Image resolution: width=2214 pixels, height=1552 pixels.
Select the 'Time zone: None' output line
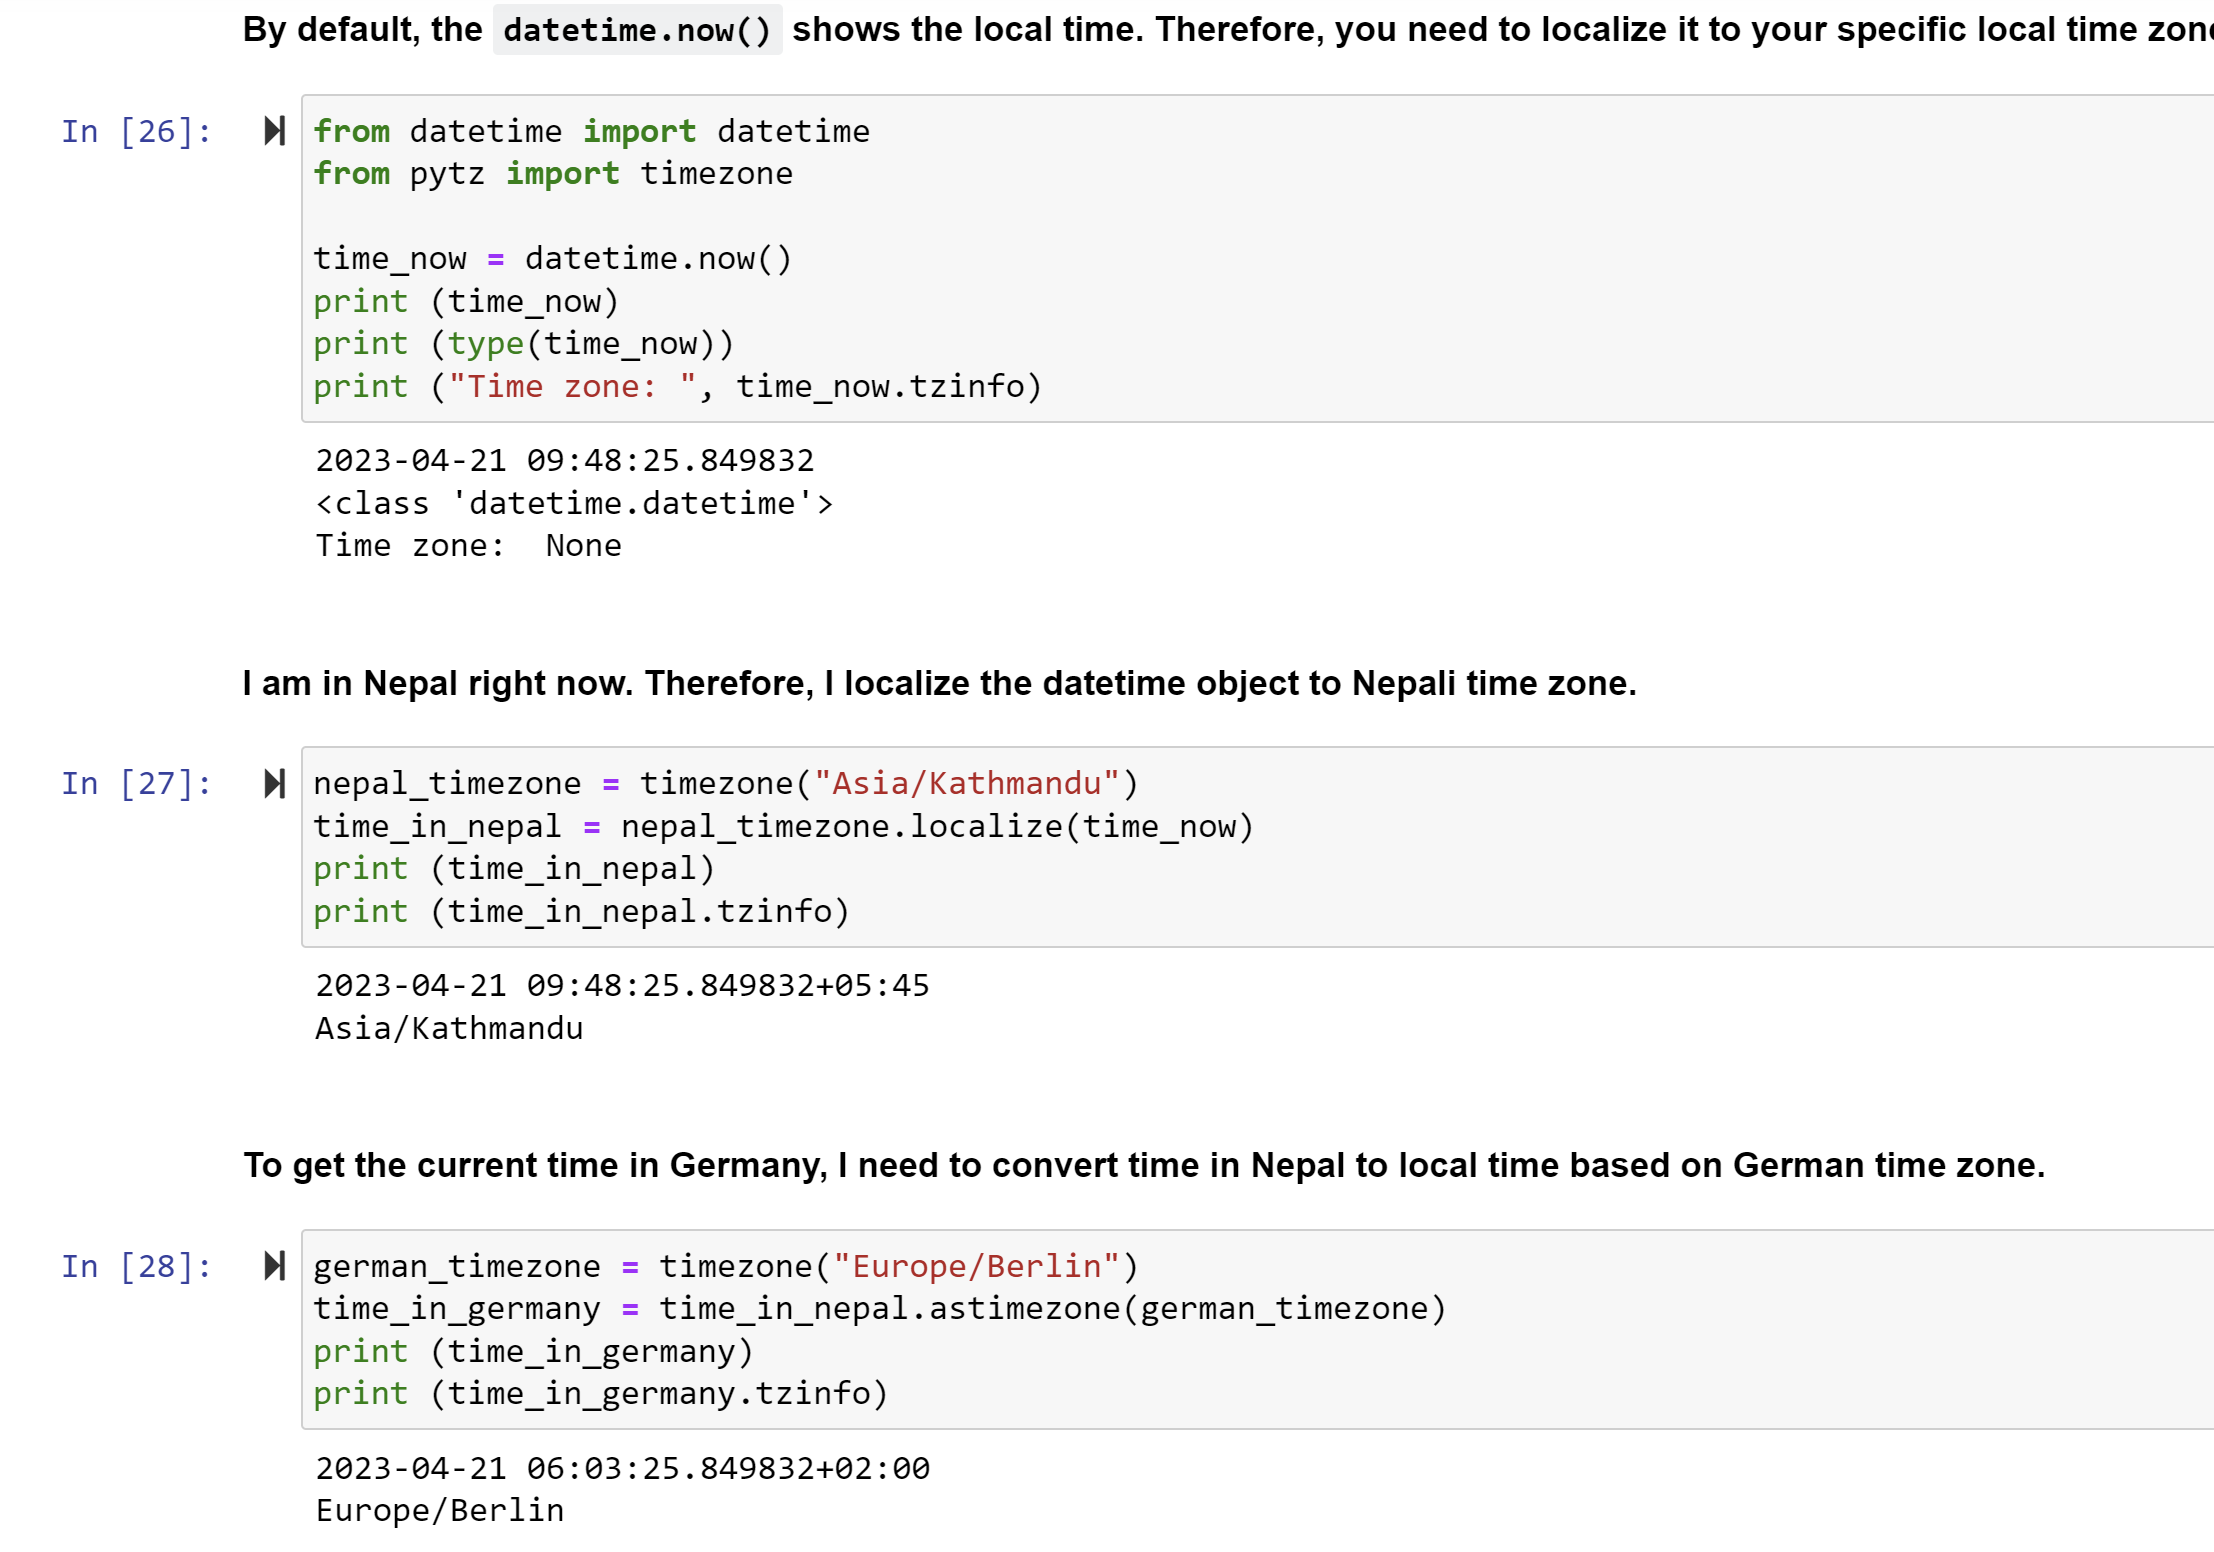coord(468,546)
